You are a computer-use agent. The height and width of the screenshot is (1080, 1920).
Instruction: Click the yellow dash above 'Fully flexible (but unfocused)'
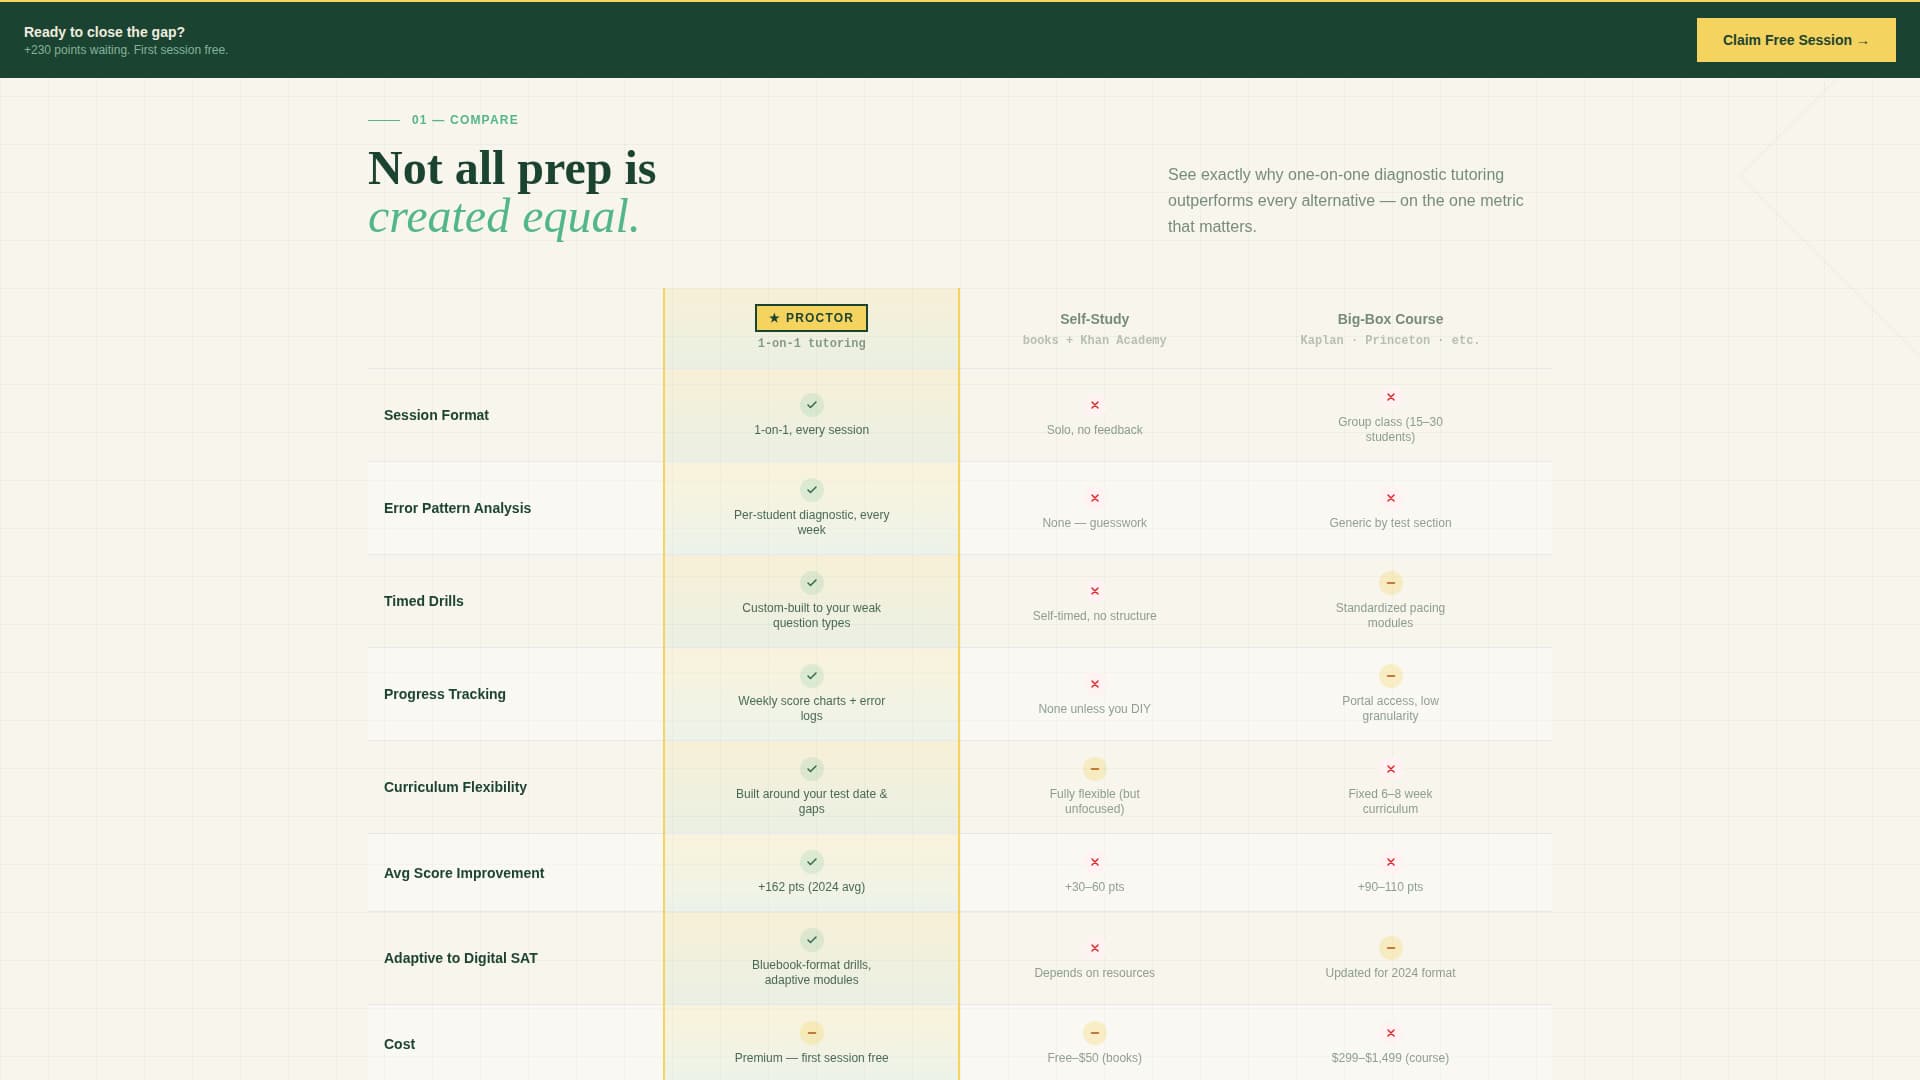[1095, 769]
